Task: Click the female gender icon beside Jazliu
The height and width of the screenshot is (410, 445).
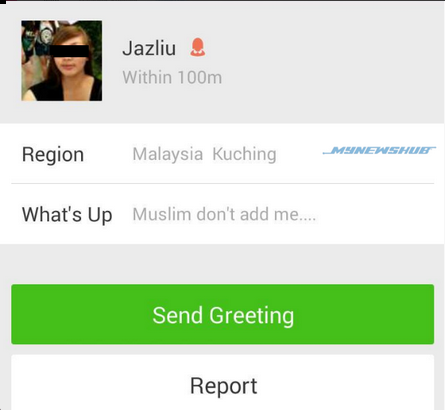Action: coord(198,47)
